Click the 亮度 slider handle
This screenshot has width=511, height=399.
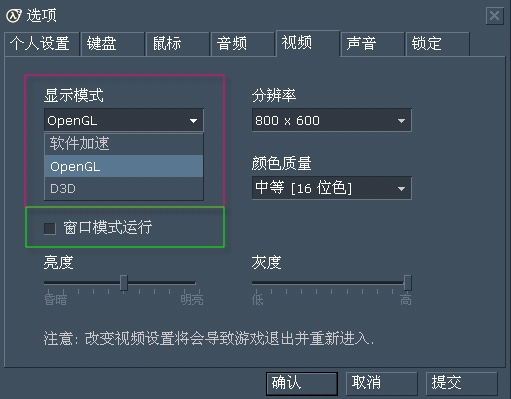(x=124, y=283)
